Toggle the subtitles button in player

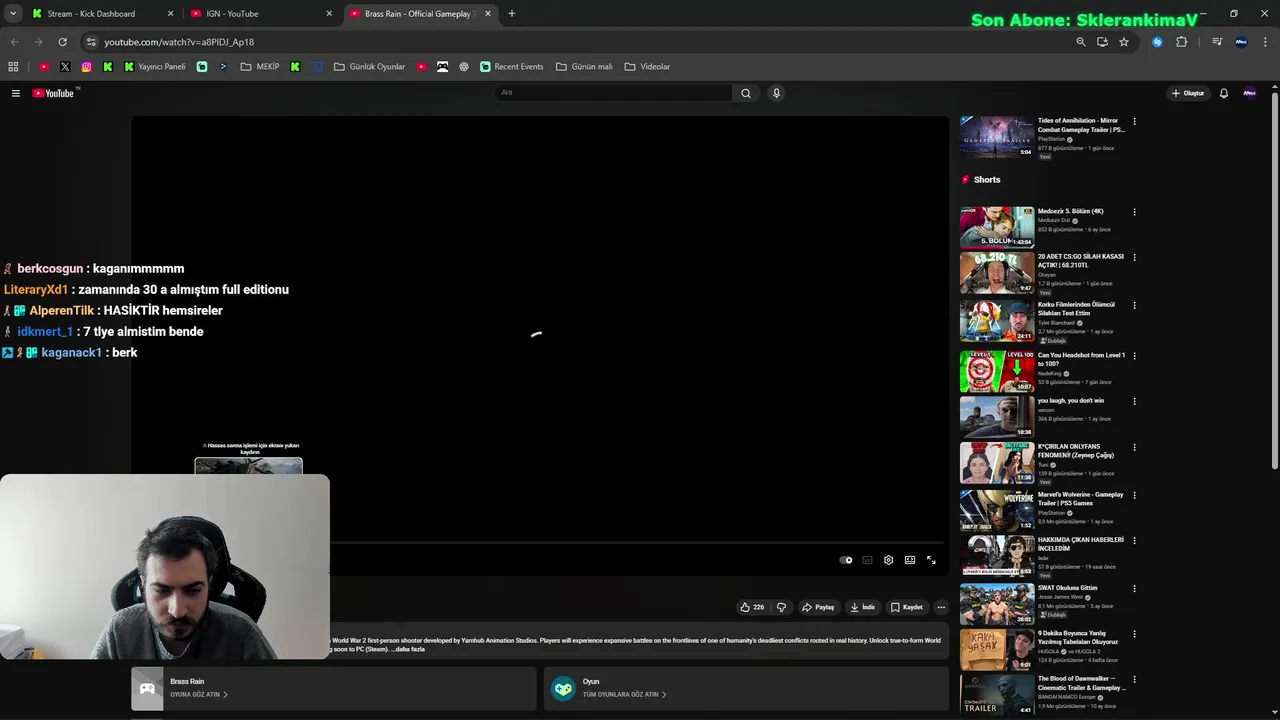coord(867,560)
